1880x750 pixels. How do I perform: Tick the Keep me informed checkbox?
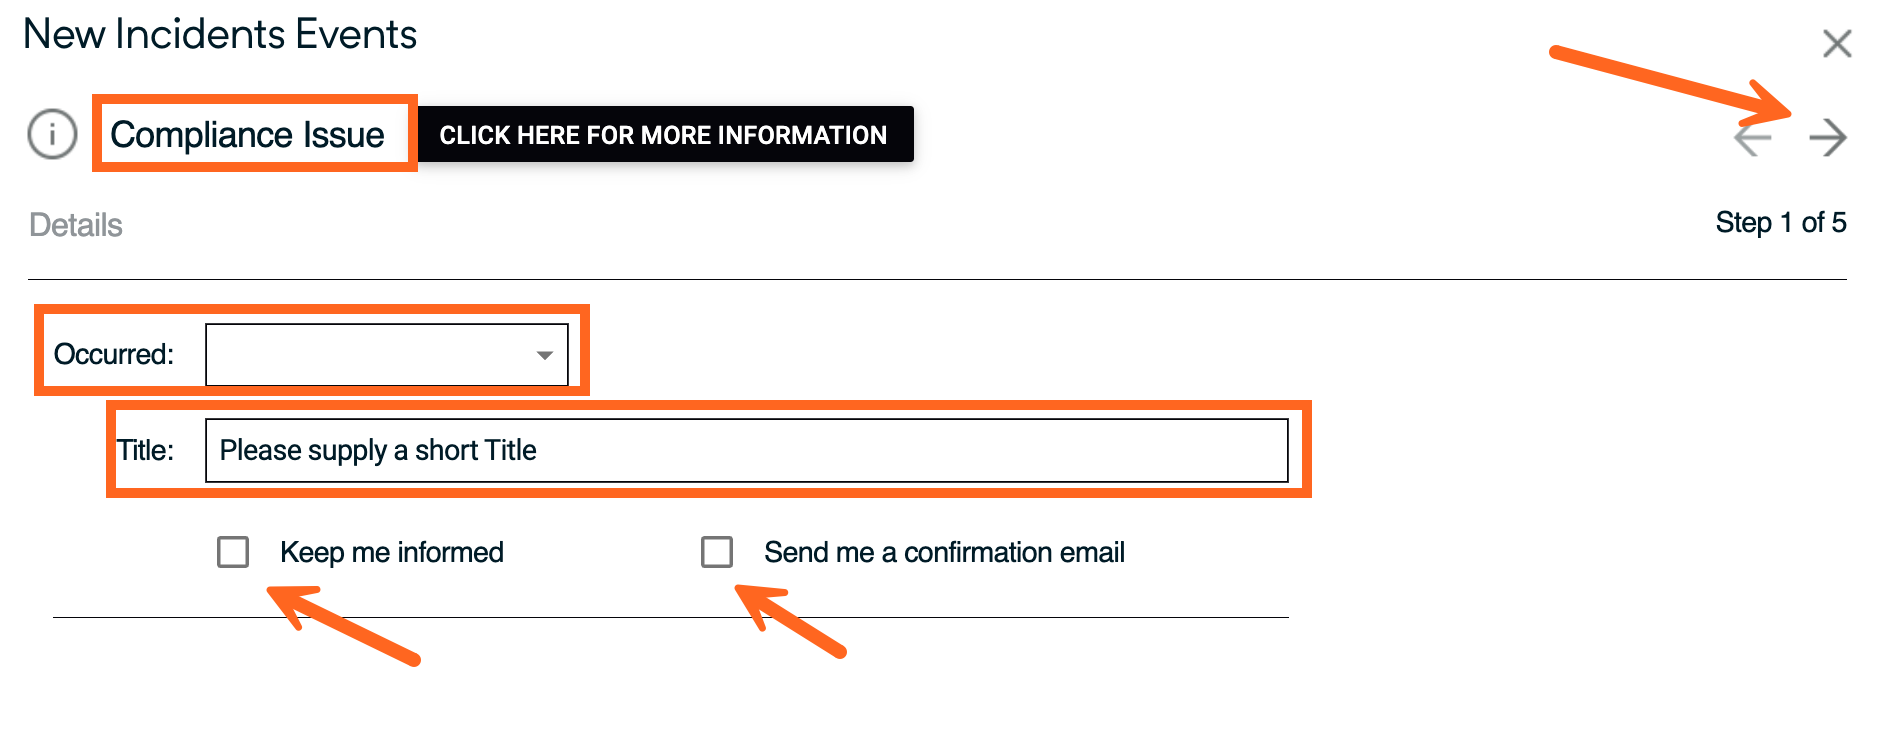[x=233, y=552]
